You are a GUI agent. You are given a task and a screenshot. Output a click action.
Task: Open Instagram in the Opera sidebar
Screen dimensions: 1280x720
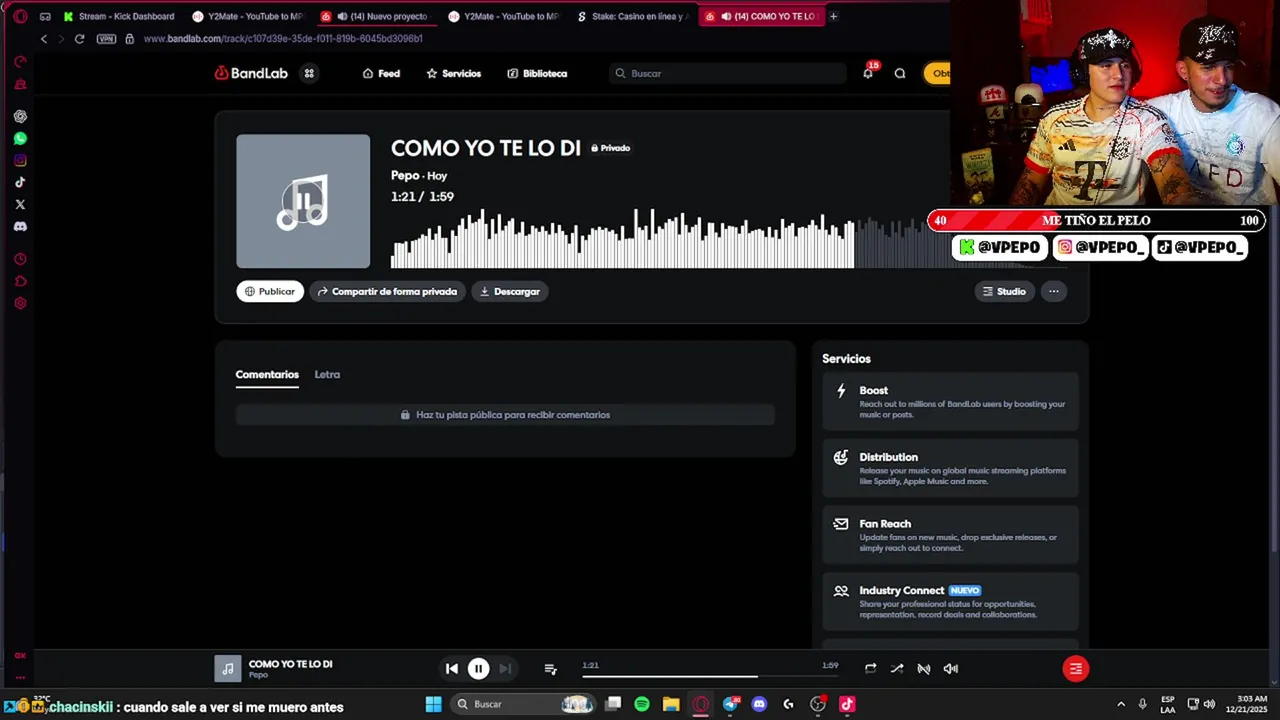(x=20, y=160)
